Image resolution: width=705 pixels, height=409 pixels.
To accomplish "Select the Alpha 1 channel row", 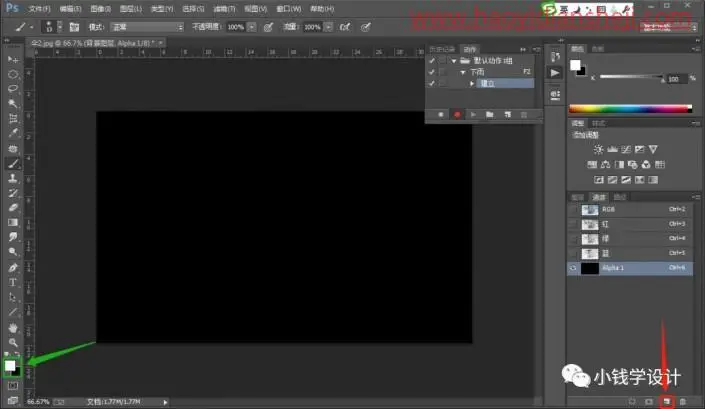I will pyautogui.click(x=630, y=268).
